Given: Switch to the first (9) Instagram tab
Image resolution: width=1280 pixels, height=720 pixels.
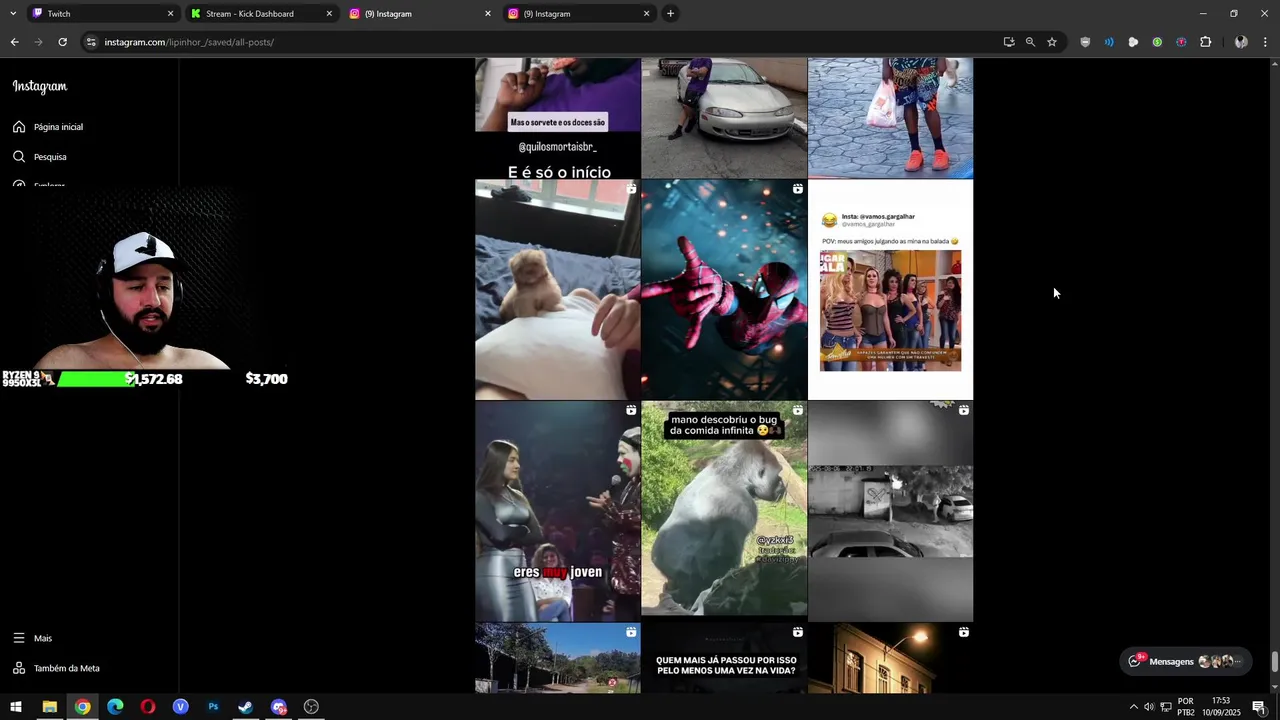Looking at the screenshot, I should 419,14.
